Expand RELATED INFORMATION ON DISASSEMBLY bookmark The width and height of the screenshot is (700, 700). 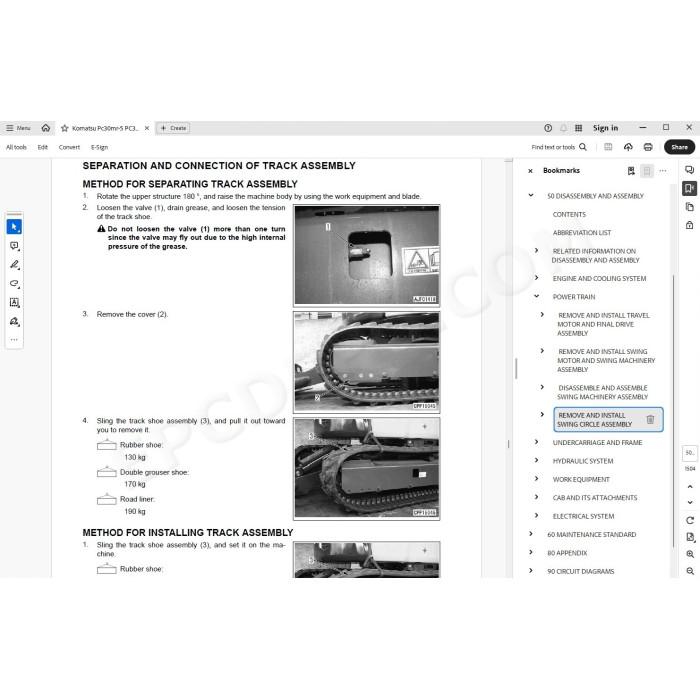537,250
